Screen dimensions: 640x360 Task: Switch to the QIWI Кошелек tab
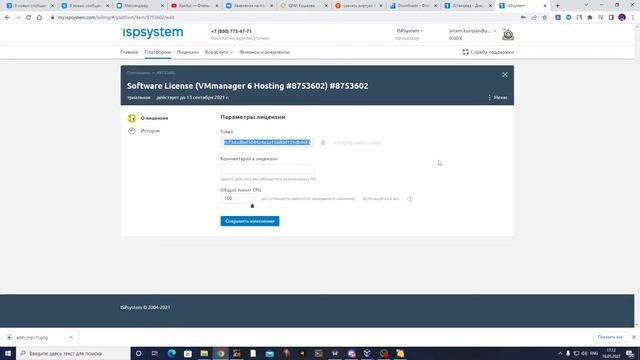pos(303,6)
